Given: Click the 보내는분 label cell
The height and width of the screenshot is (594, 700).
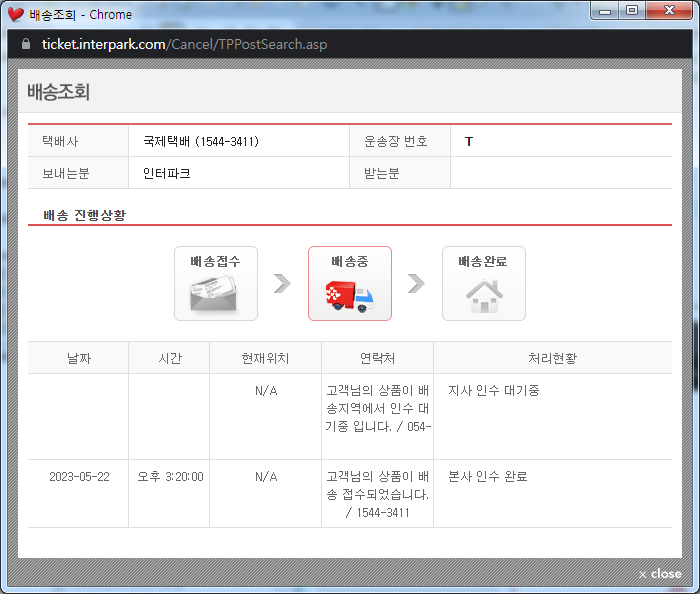Looking at the screenshot, I should coord(78,173).
